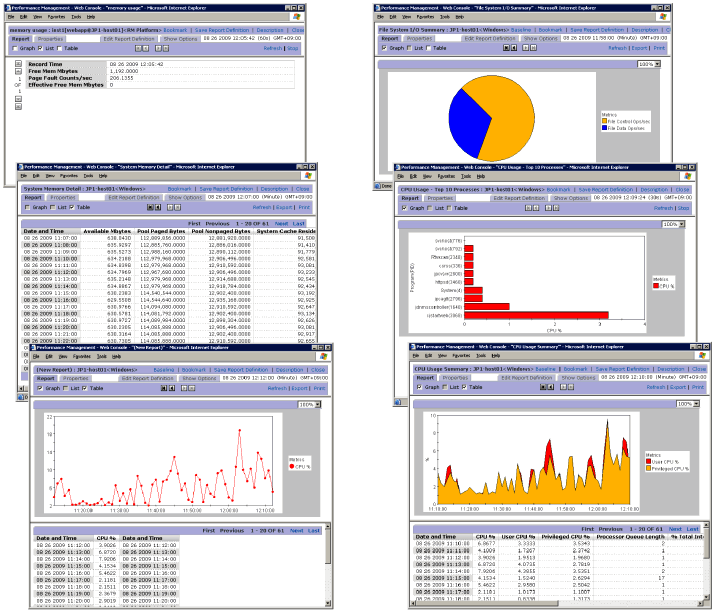Switch to Properties tab in System Memory Detail

click(63, 198)
